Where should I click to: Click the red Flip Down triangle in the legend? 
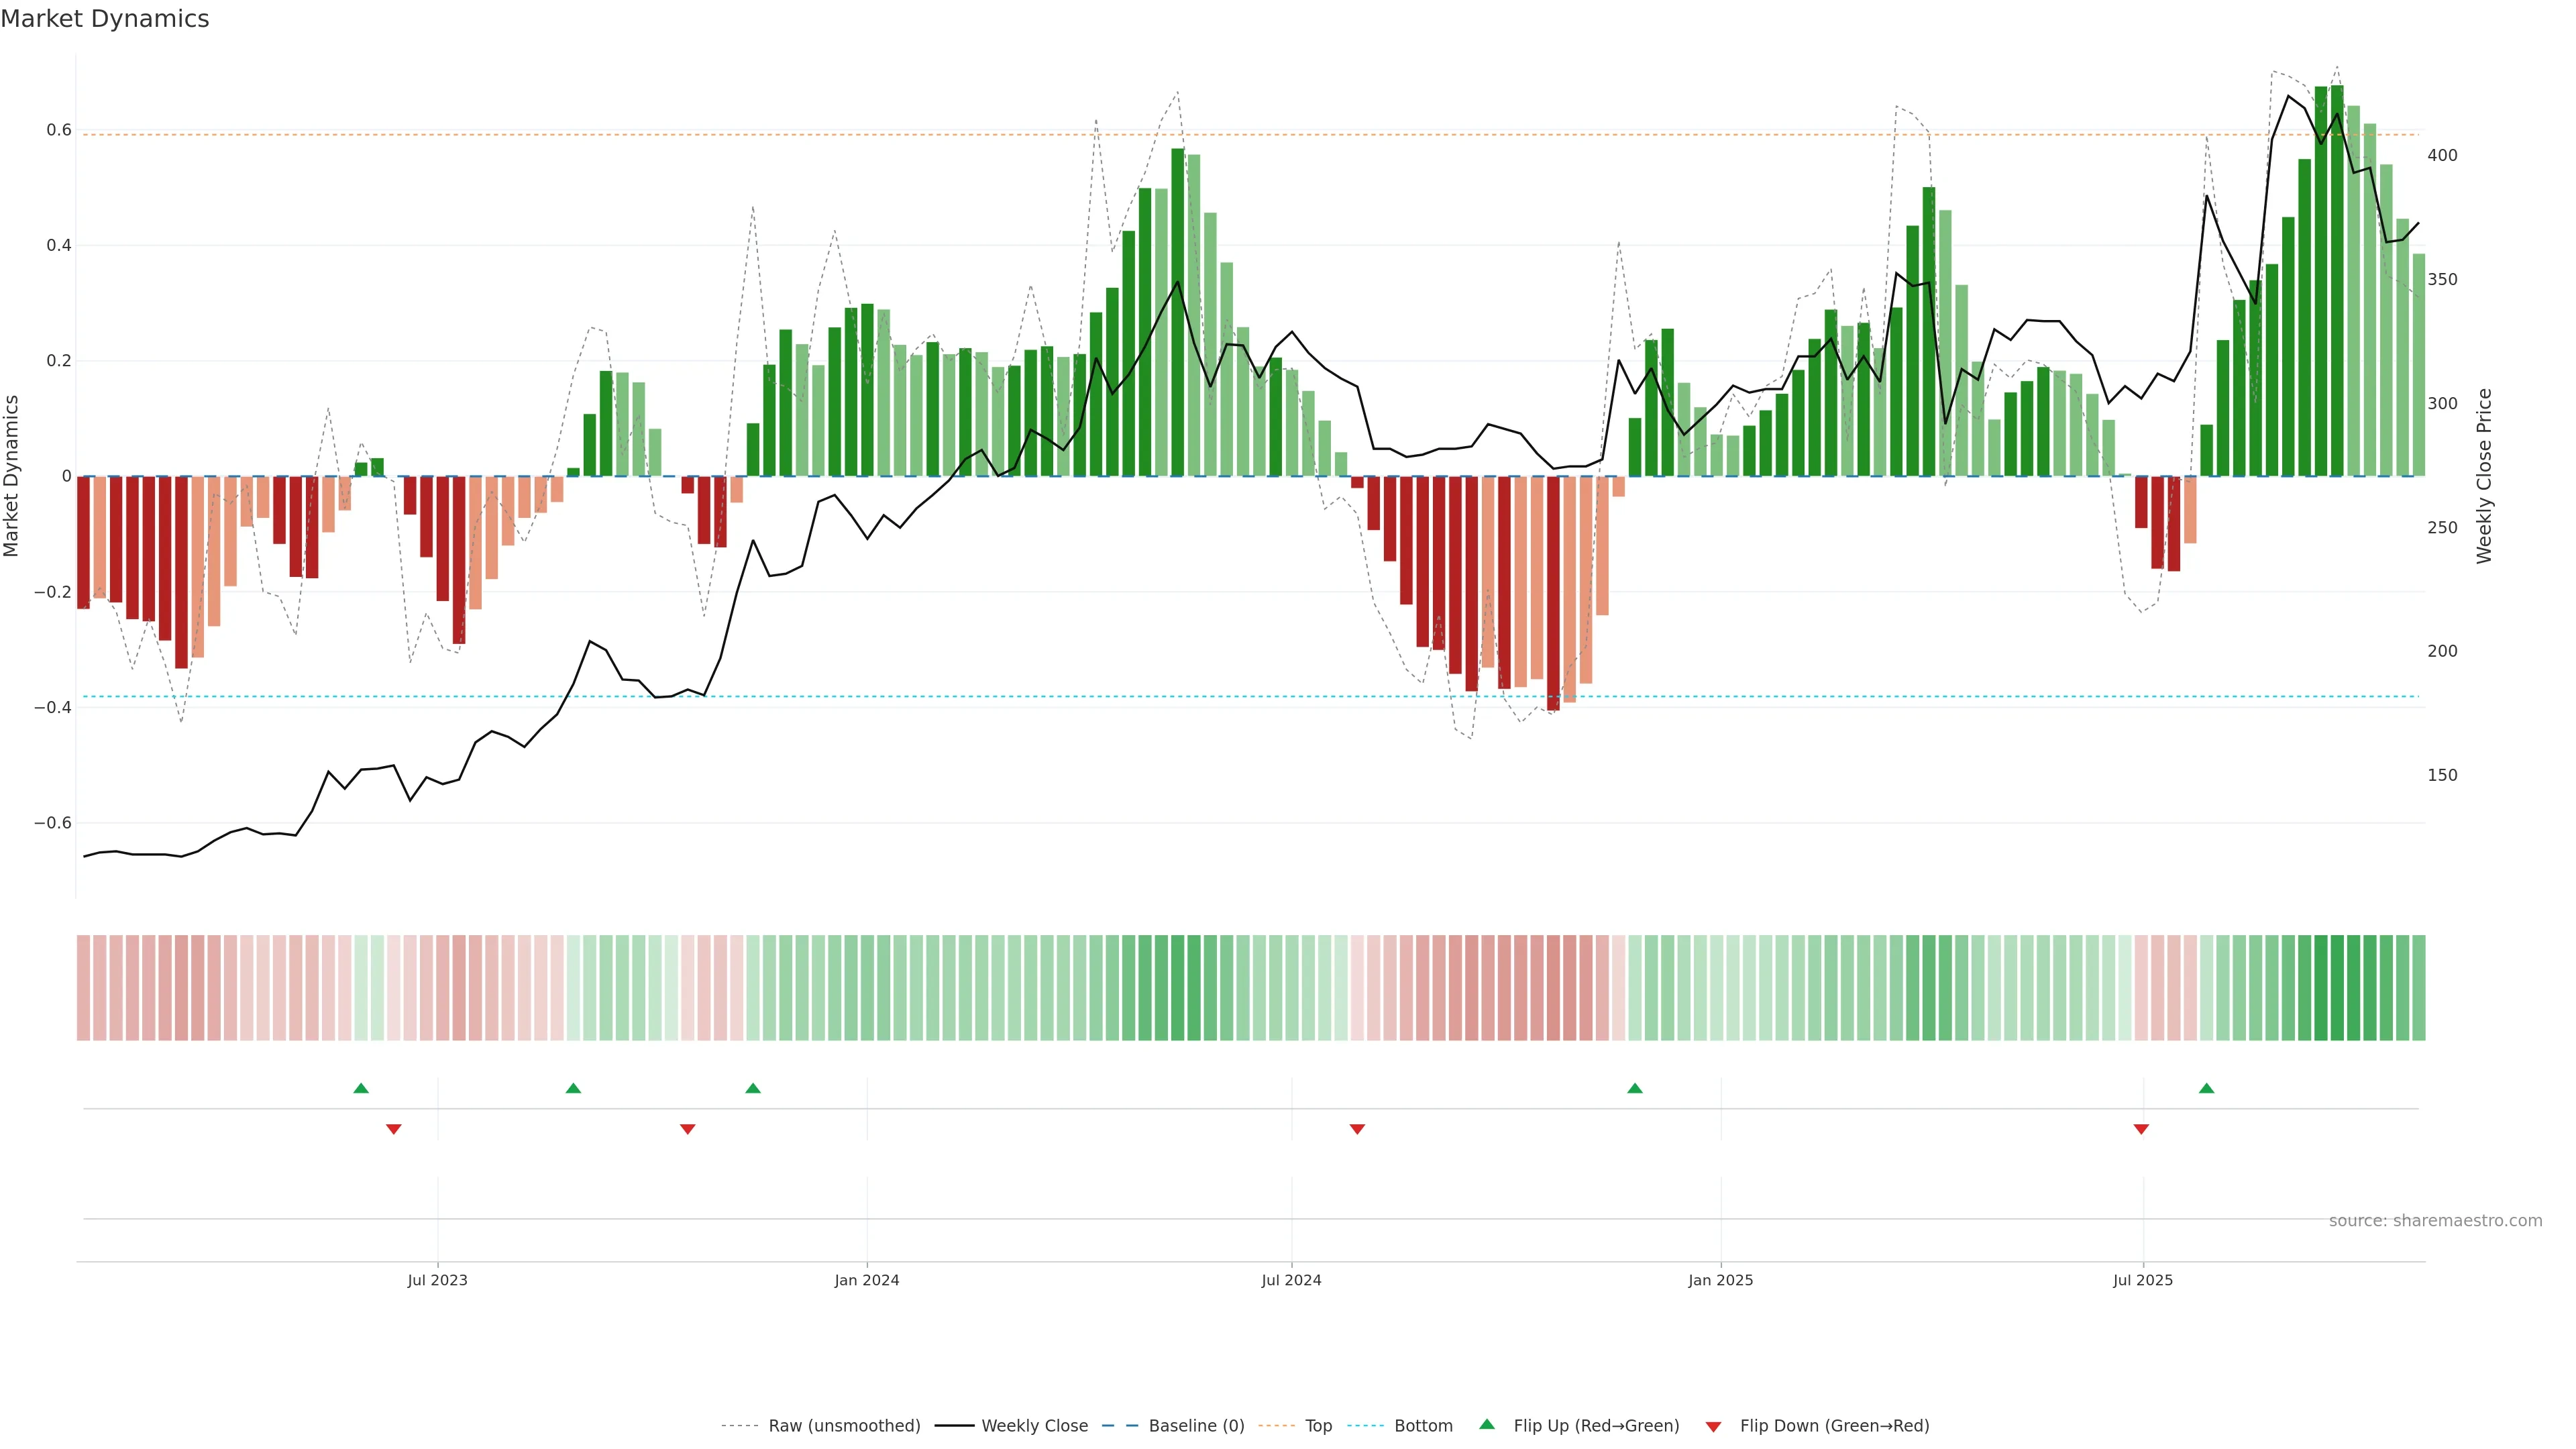coord(1713,1427)
